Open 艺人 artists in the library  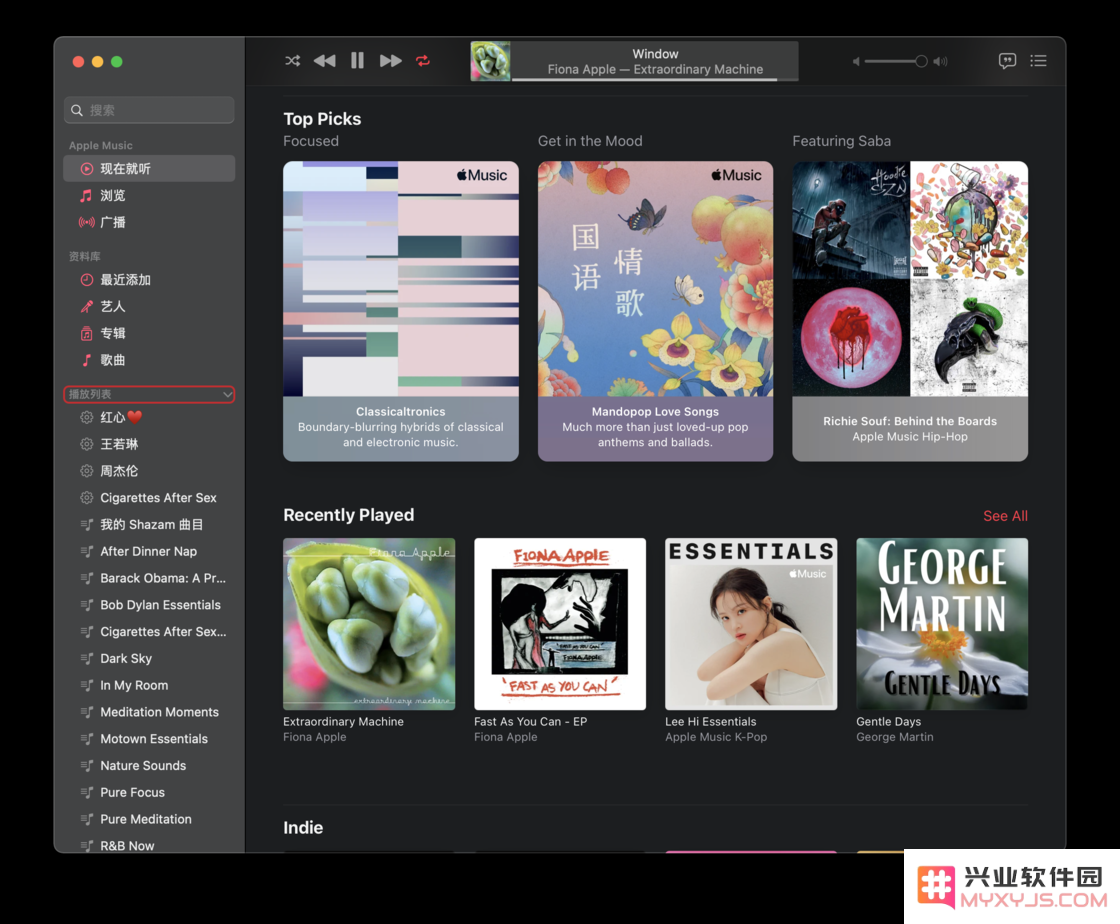[x=149, y=306]
